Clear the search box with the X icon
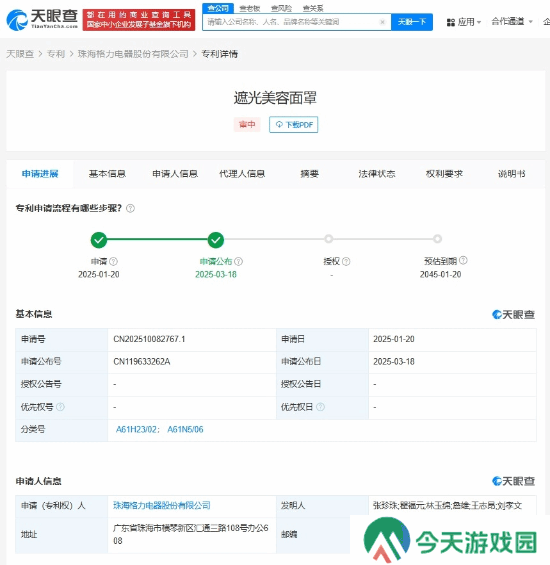Viewport: 550px width, 565px height. [x=382, y=22]
